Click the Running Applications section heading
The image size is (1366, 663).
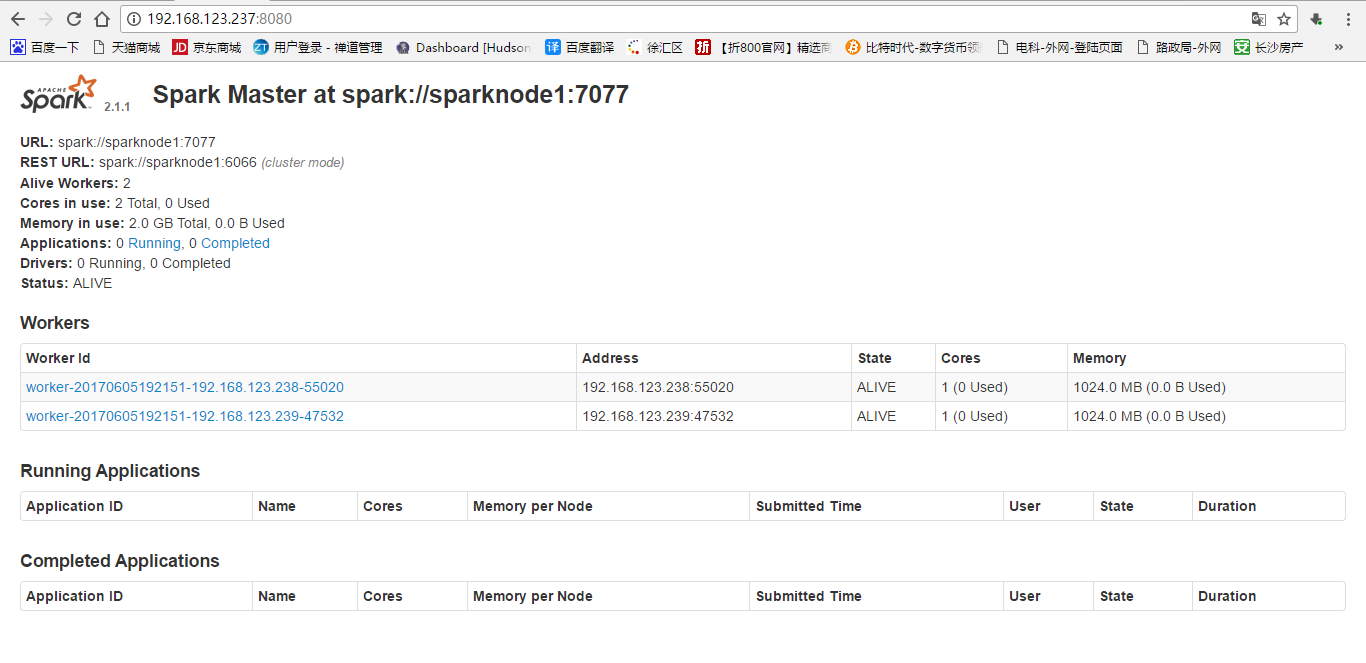[x=110, y=471]
